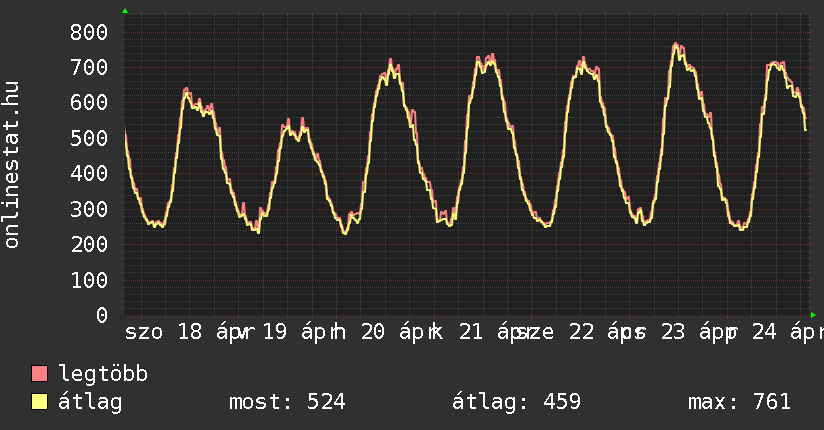Click the yellow átlag legend swatch
The height and width of the screenshot is (430, 824).
(x=40, y=402)
